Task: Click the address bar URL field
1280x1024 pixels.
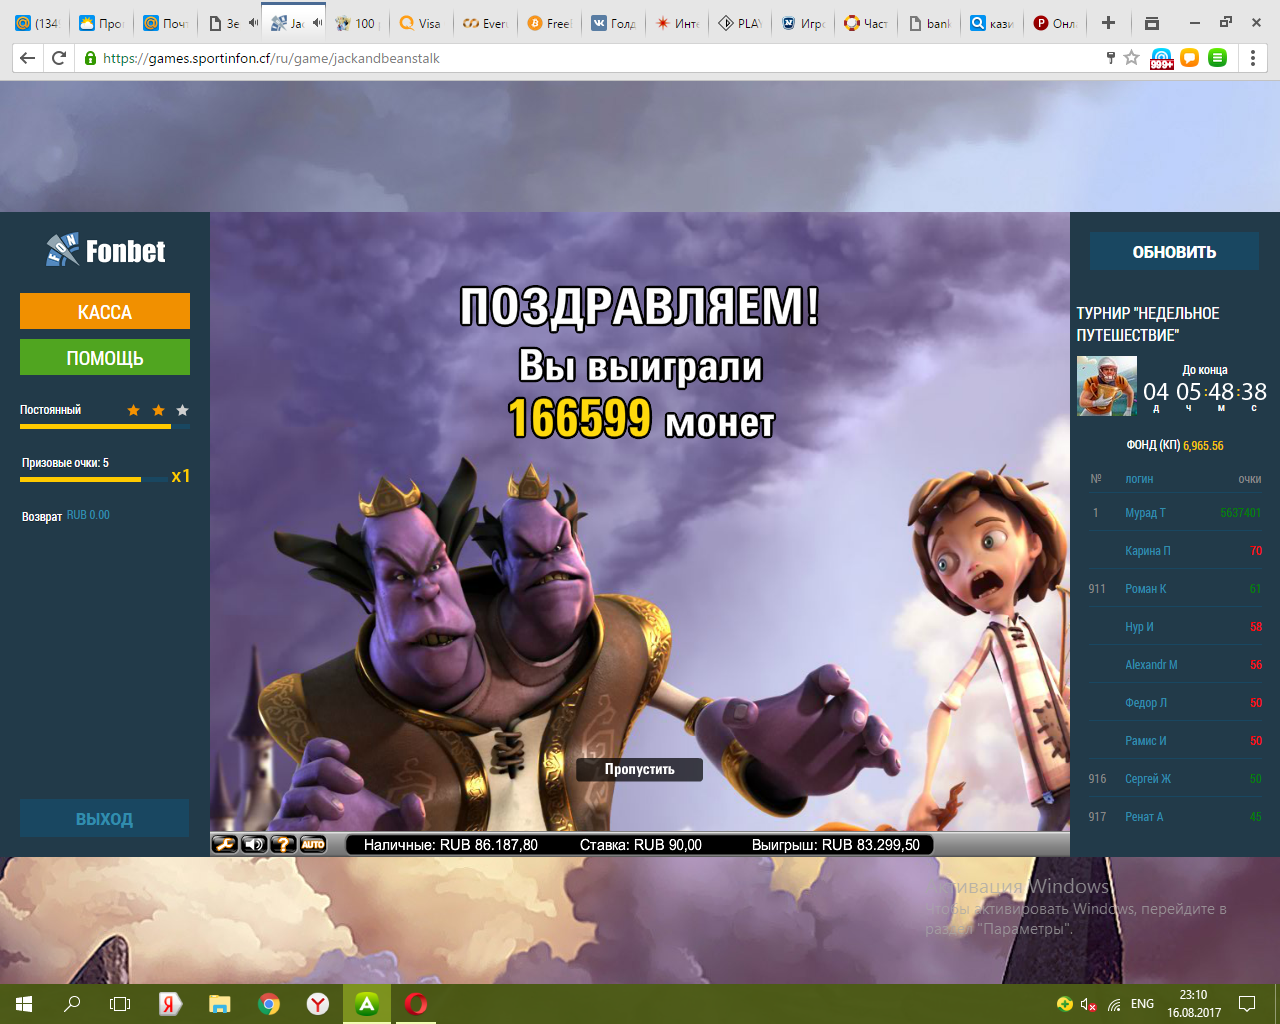Action: click(x=590, y=58)
